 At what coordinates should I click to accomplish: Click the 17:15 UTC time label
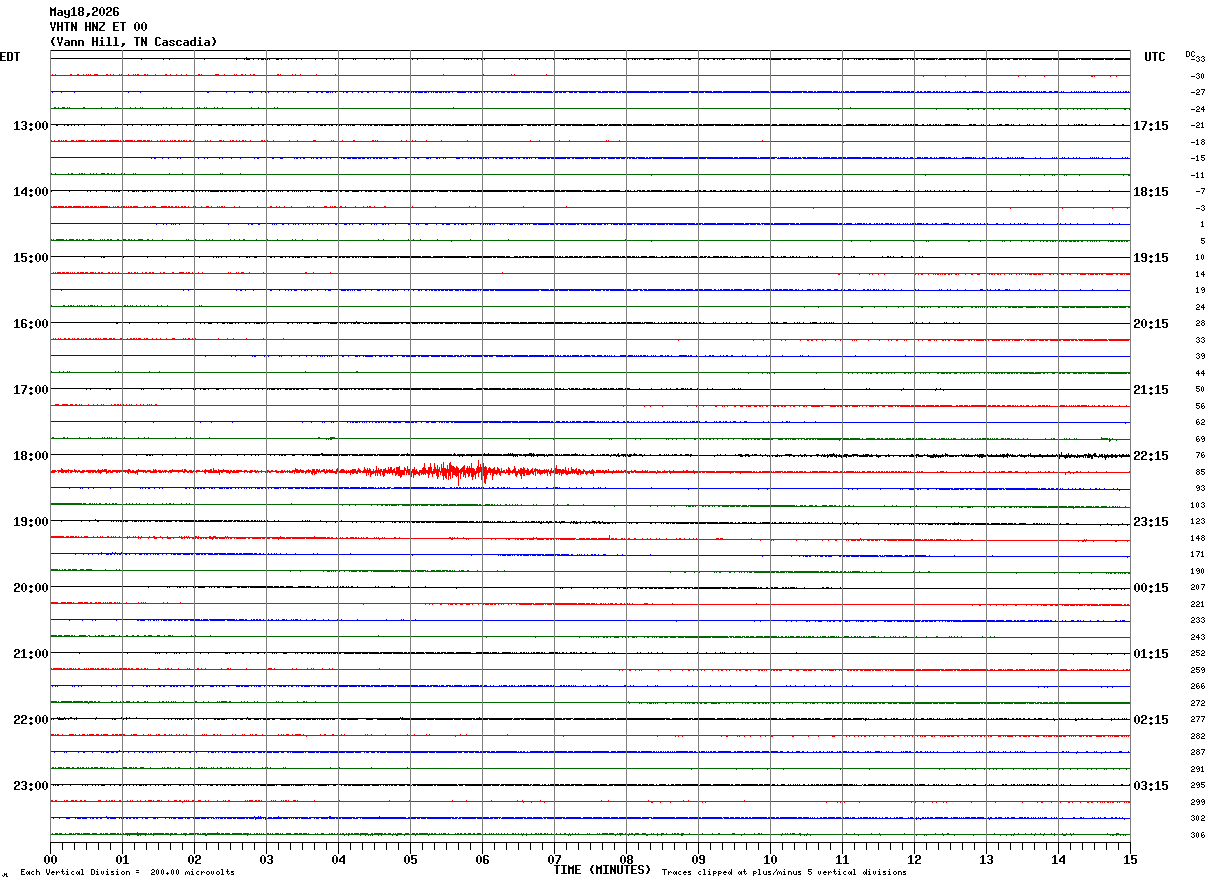point(1151,126)
